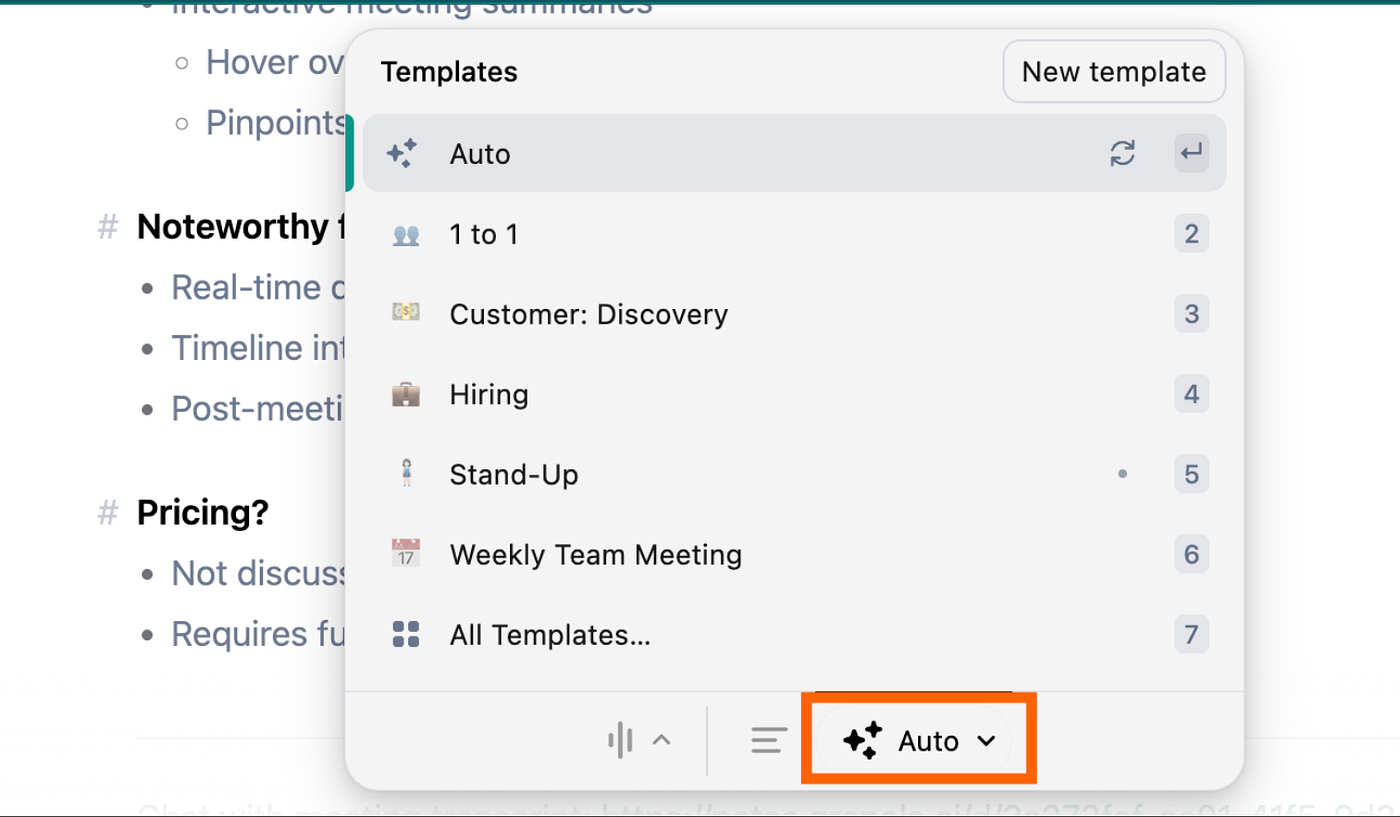
Task: Click the Pricing? heading in notes
Action: 203,513
